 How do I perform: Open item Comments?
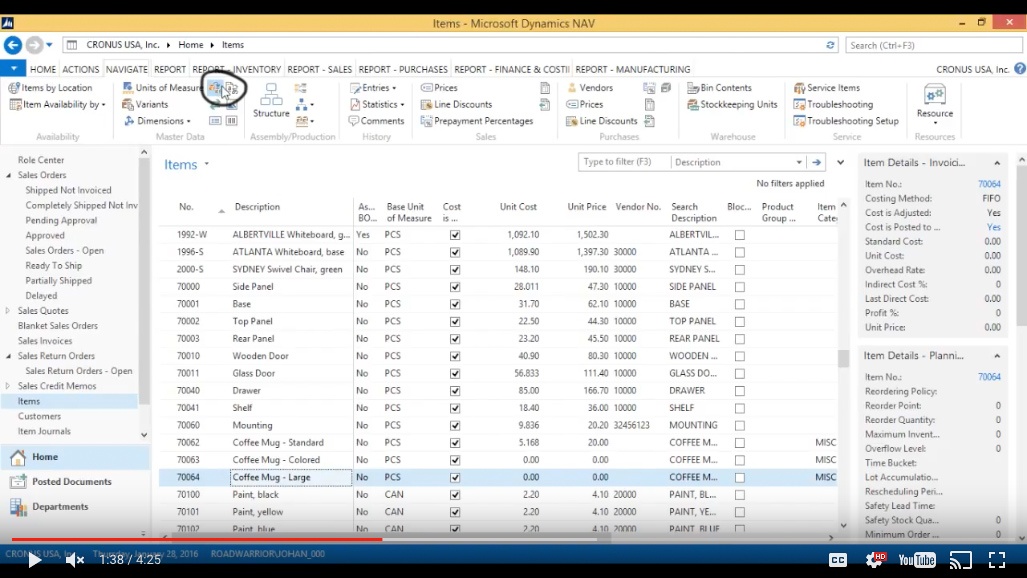(x=377, y=121)
